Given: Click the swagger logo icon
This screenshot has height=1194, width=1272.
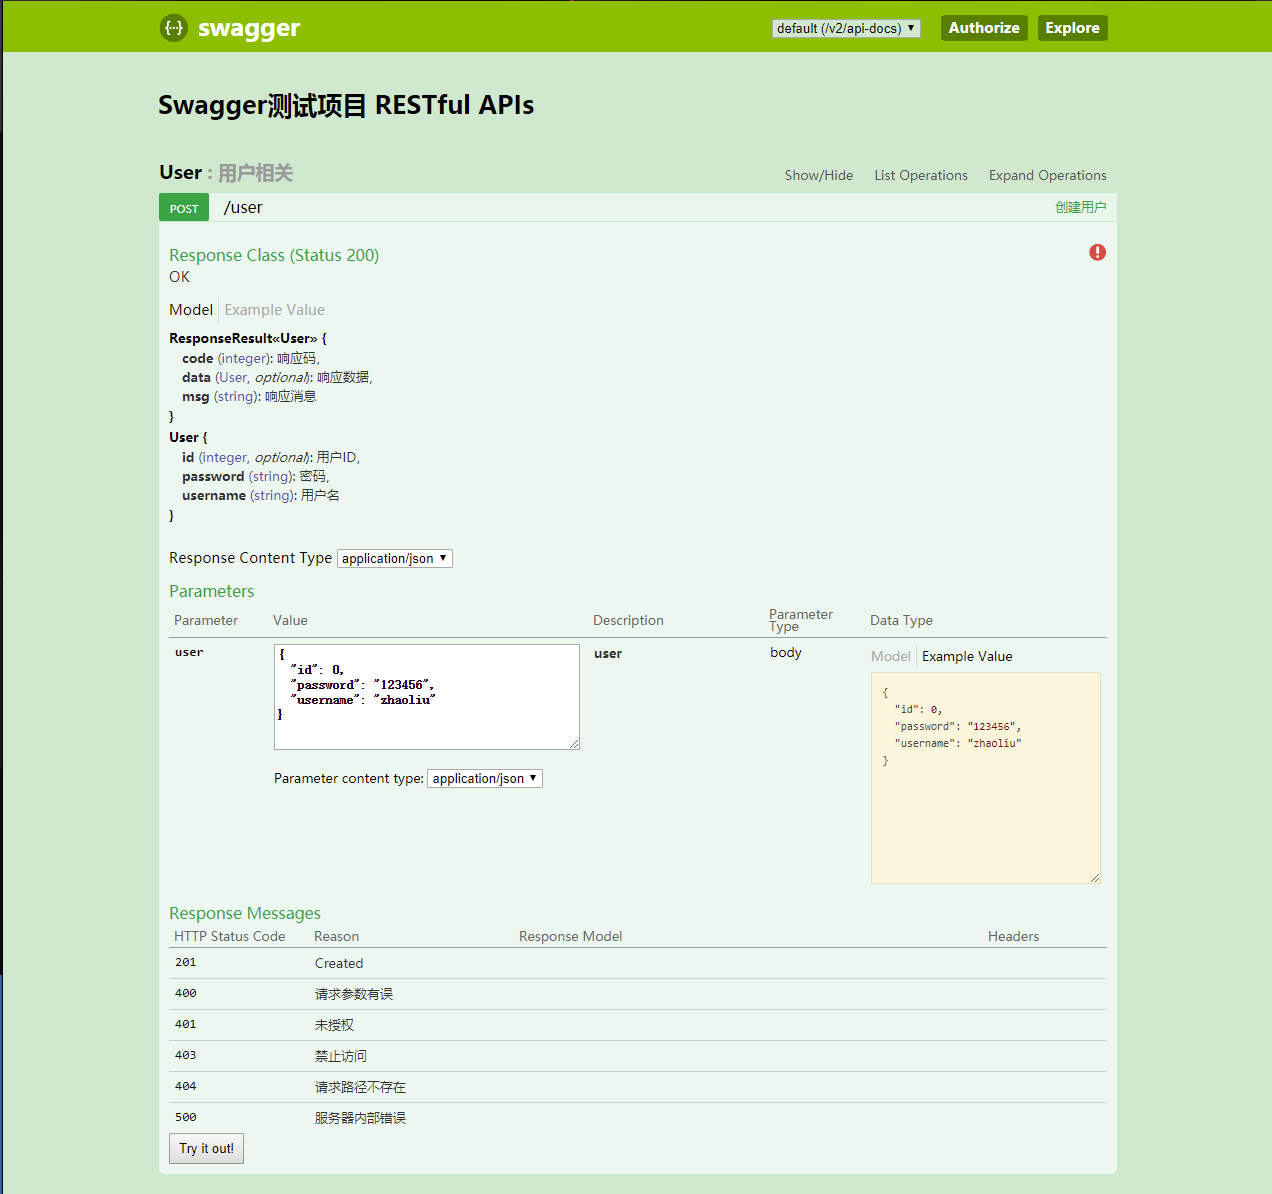Looking at the screenshot, I should (x=174, y=28).
